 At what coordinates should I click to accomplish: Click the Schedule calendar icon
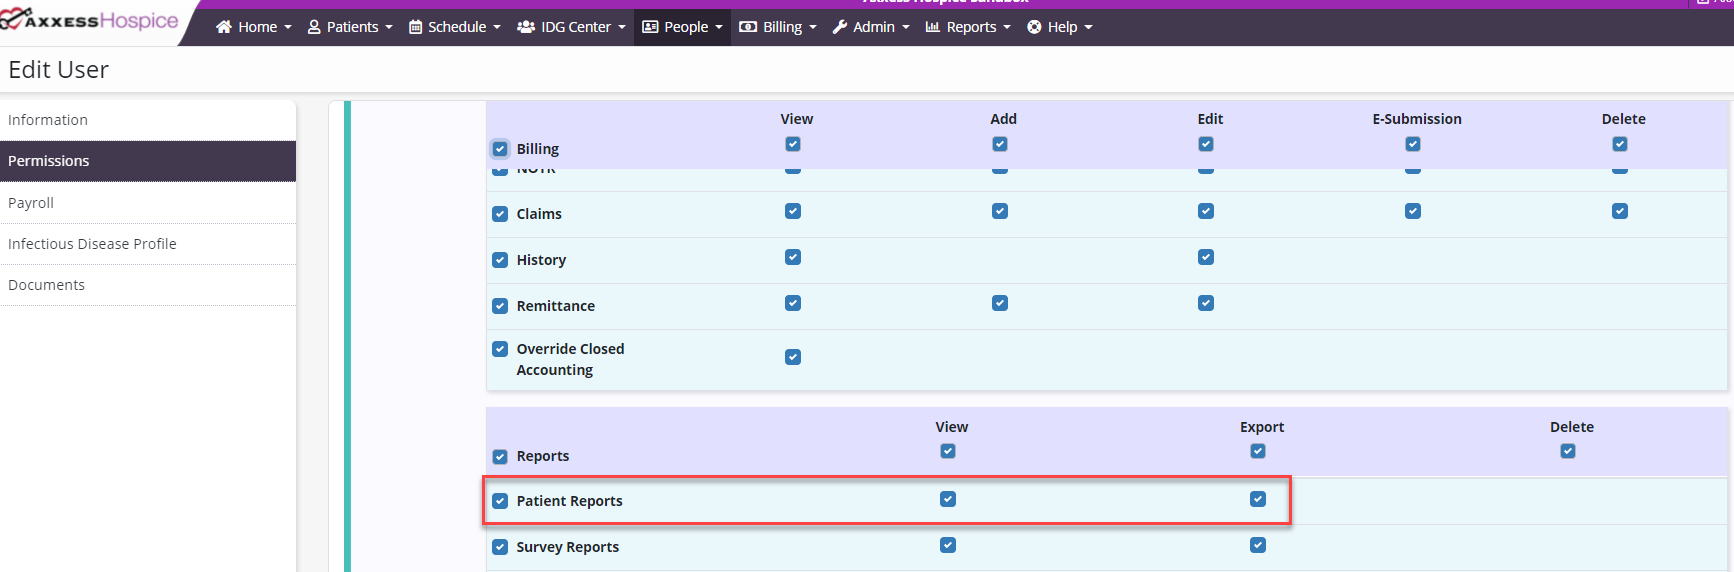[415, 27]
